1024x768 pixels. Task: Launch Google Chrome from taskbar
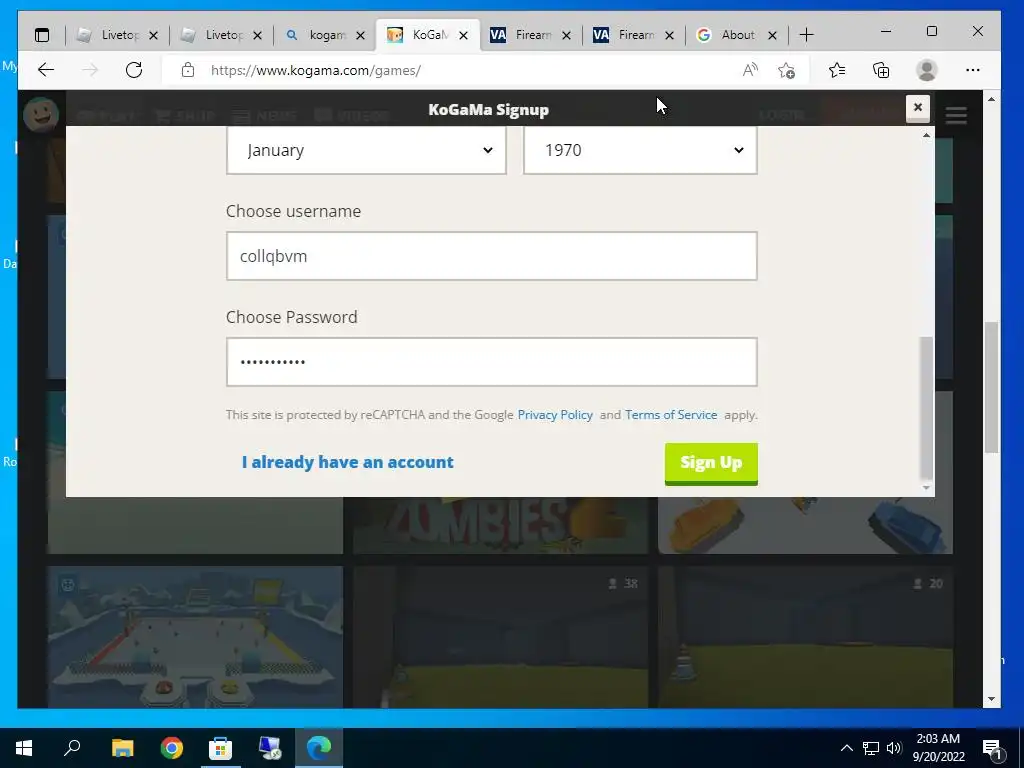click(172, 748)
